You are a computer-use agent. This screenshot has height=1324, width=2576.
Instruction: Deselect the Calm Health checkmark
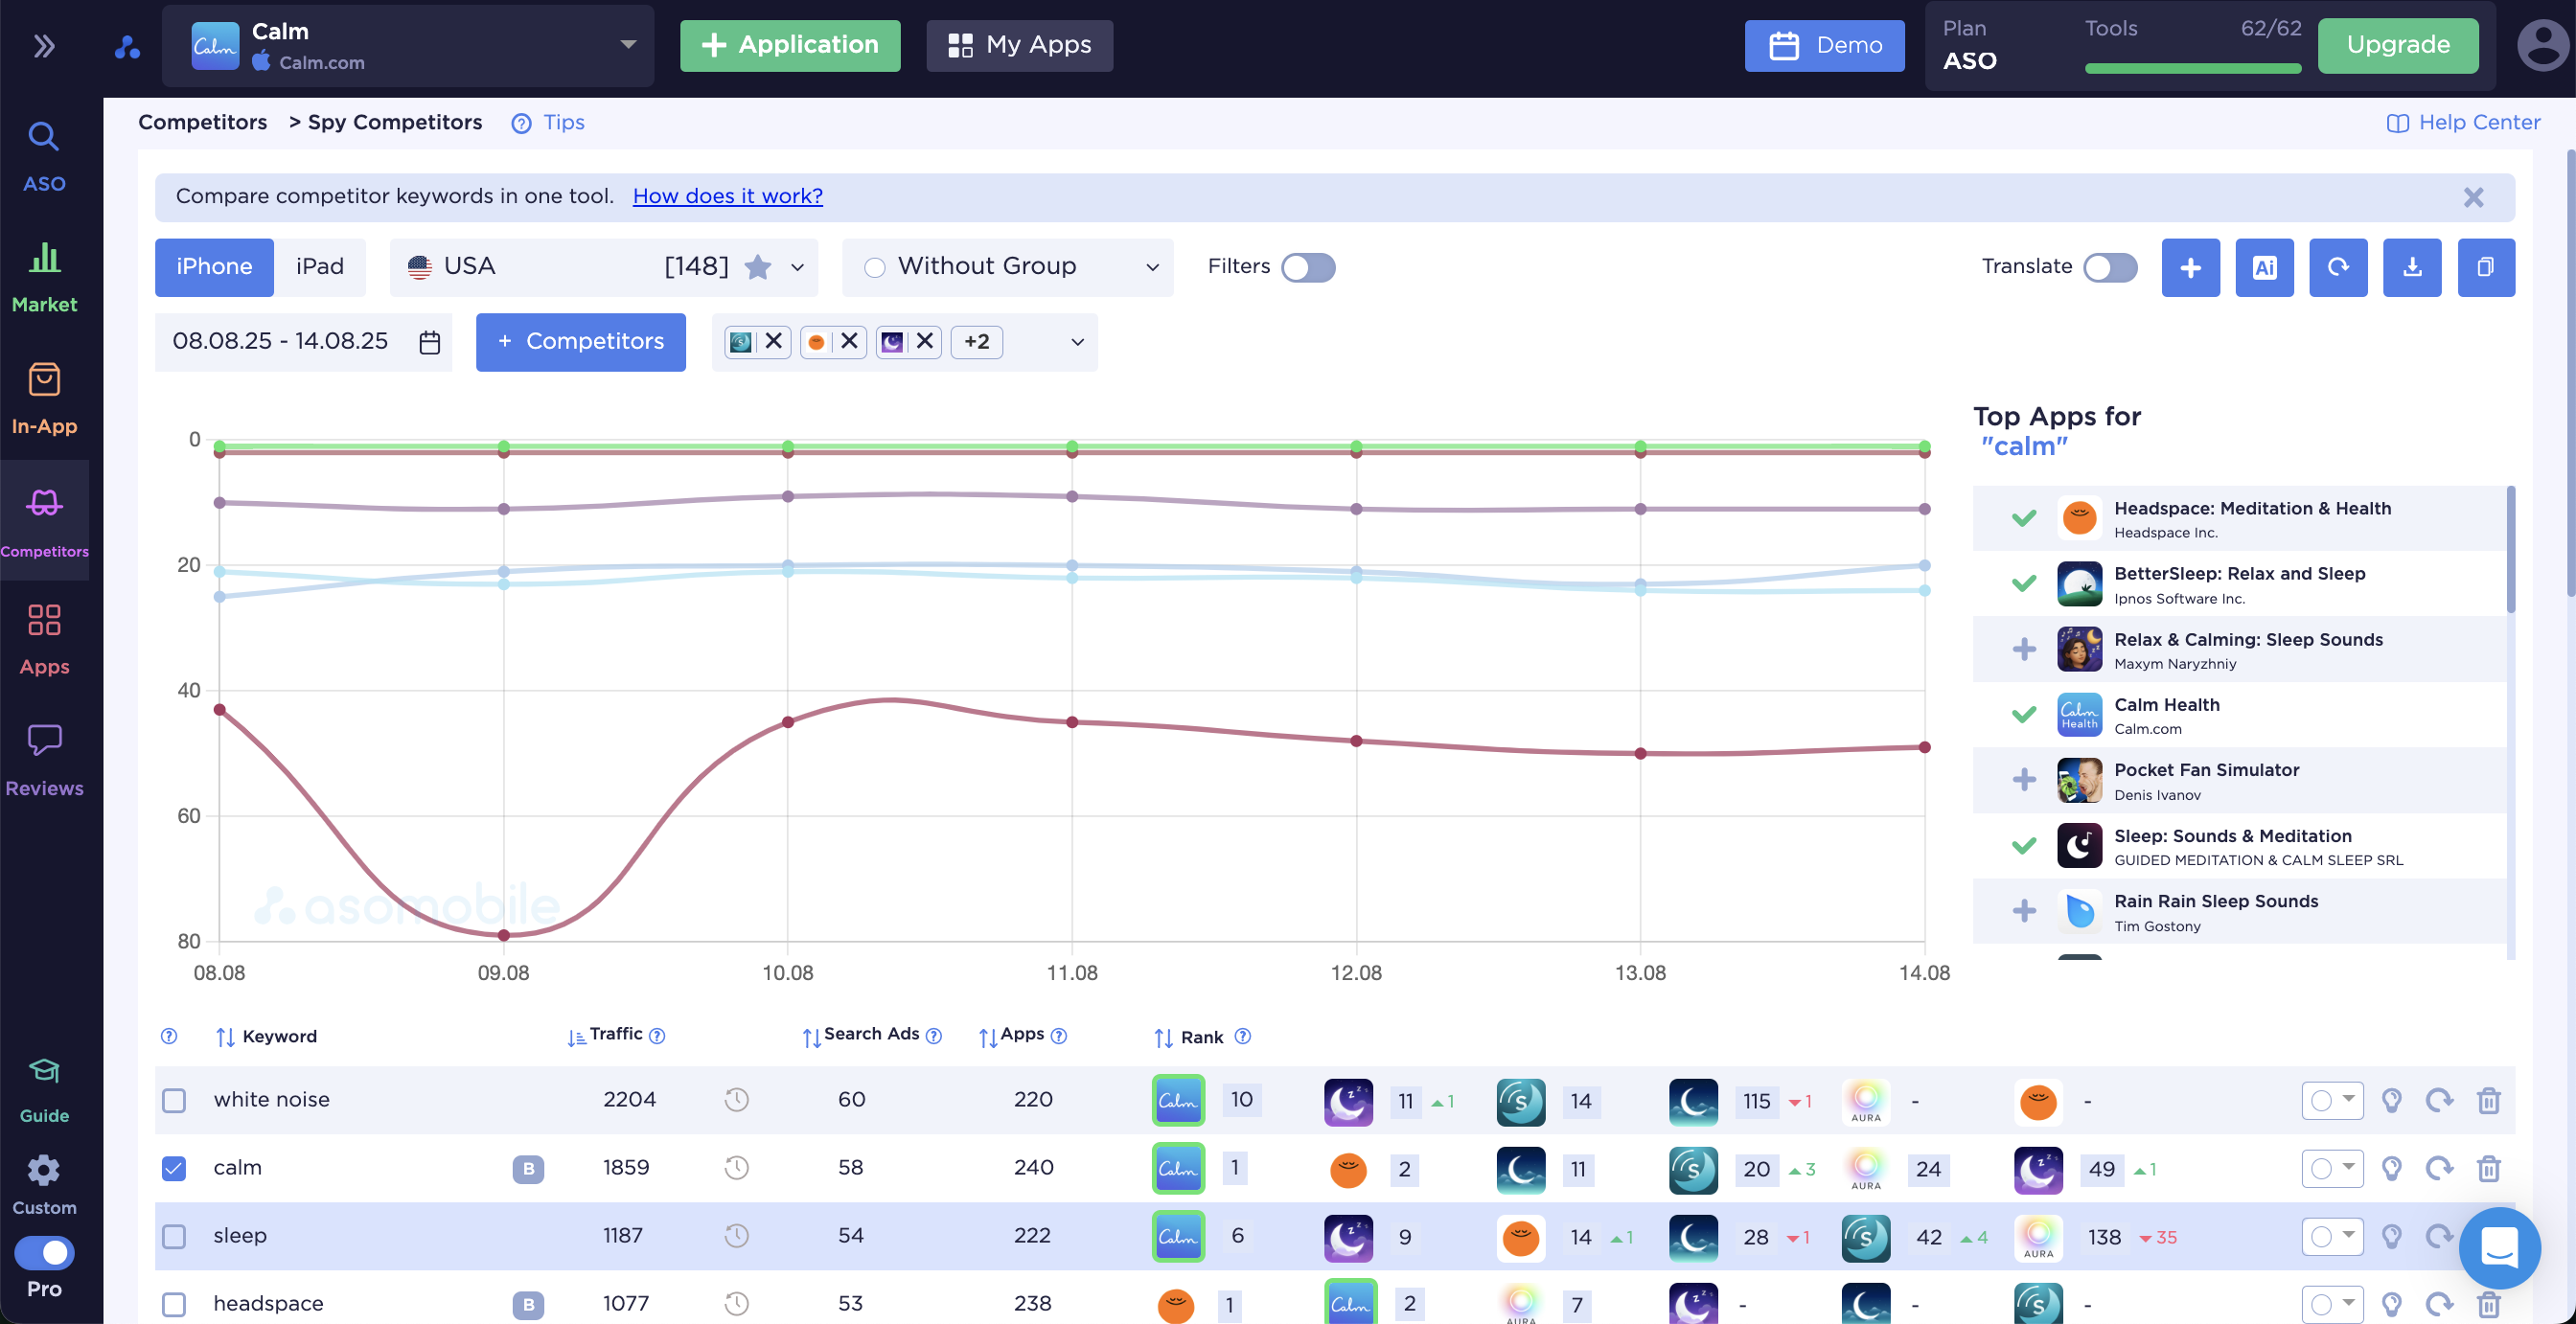point(2024,714)
